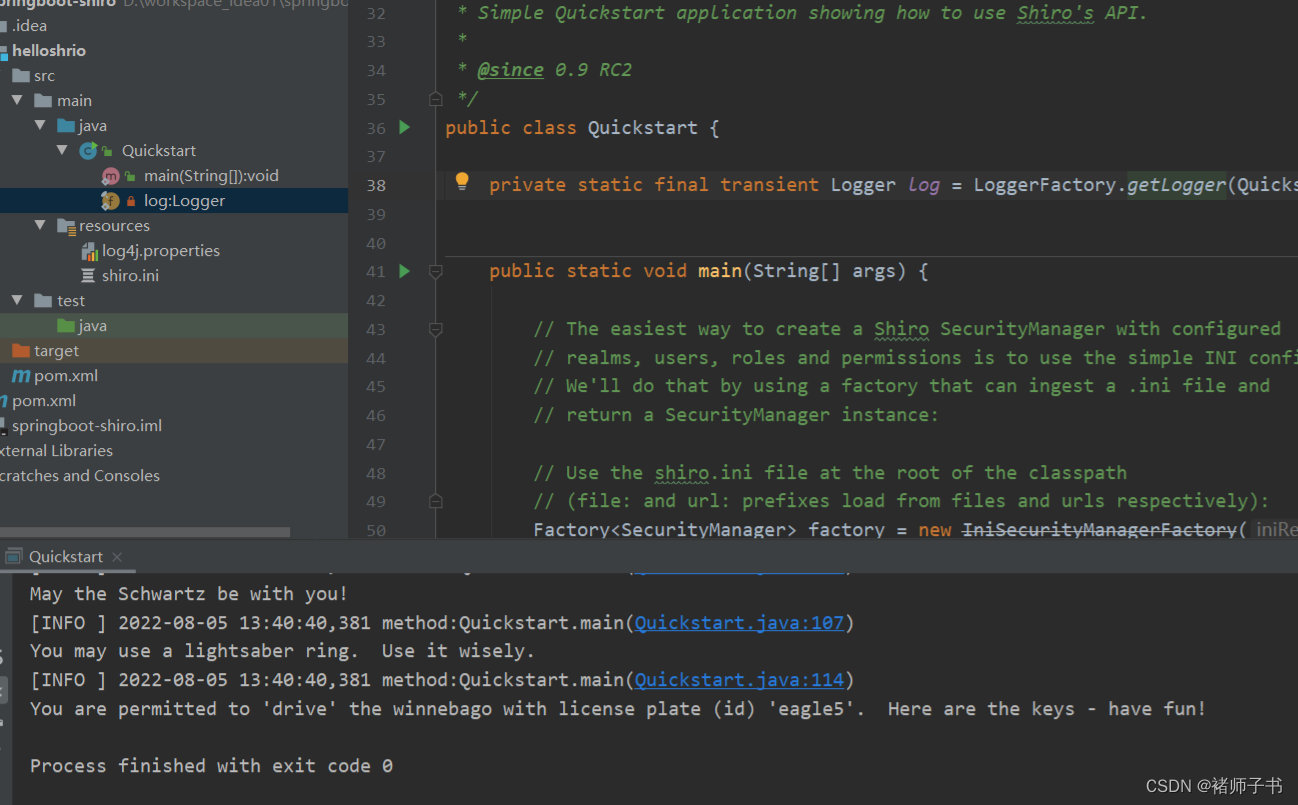Viewport: 1298px width, 805px height.
Task: Click the 'May the Schwartz be with you!' console line
Action: pyautogui.click(x=189, y=594)
